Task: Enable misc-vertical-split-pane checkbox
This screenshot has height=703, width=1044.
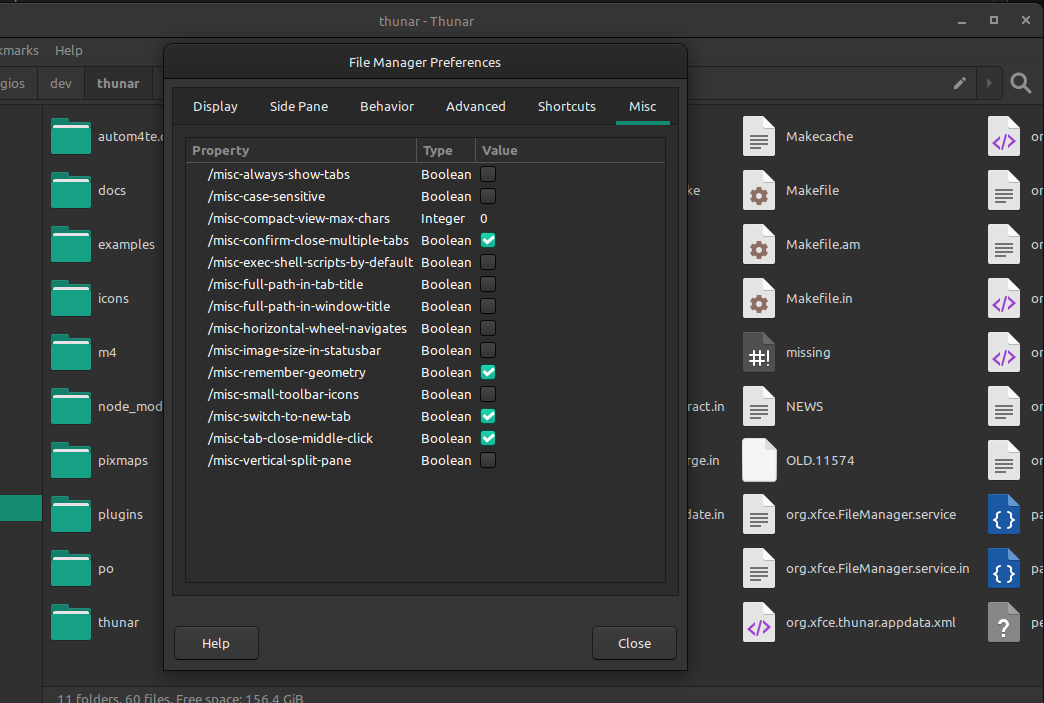Action: tap(488, 460)
